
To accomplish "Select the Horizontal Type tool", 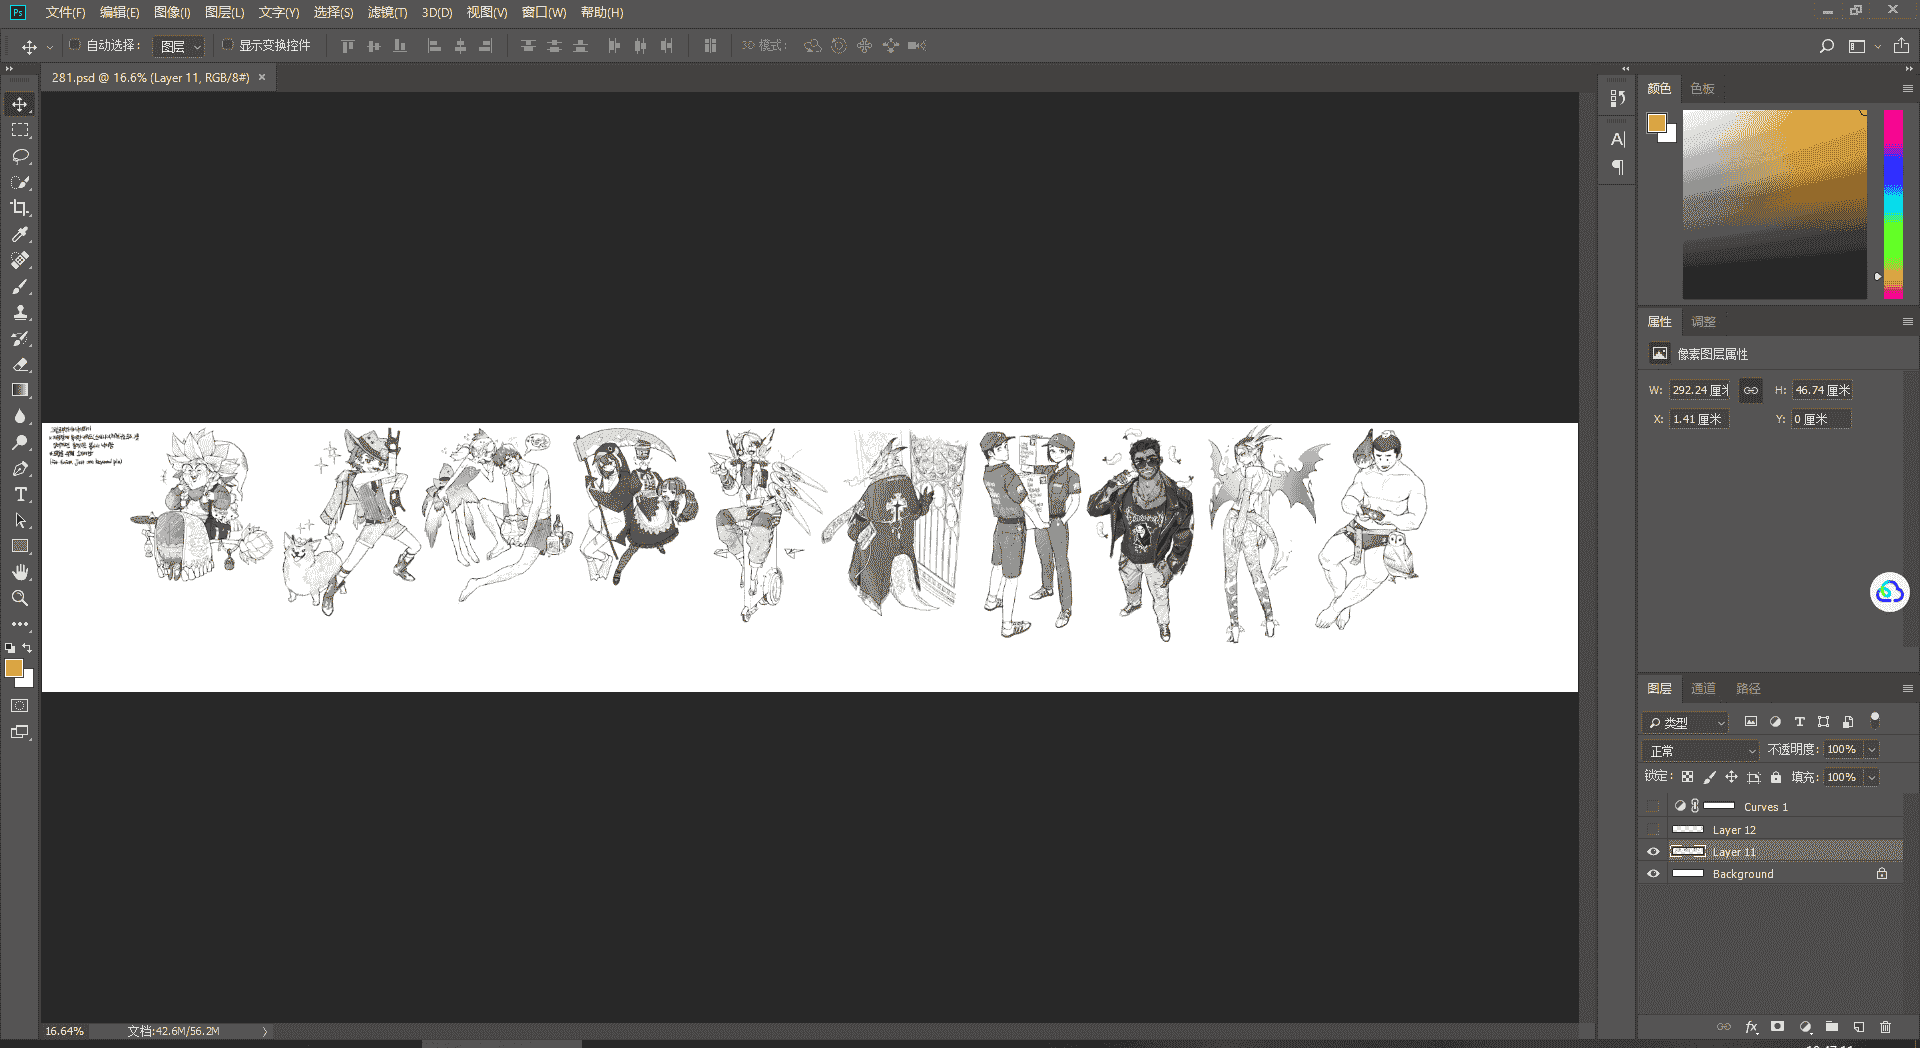I will [x=20, y=494].
